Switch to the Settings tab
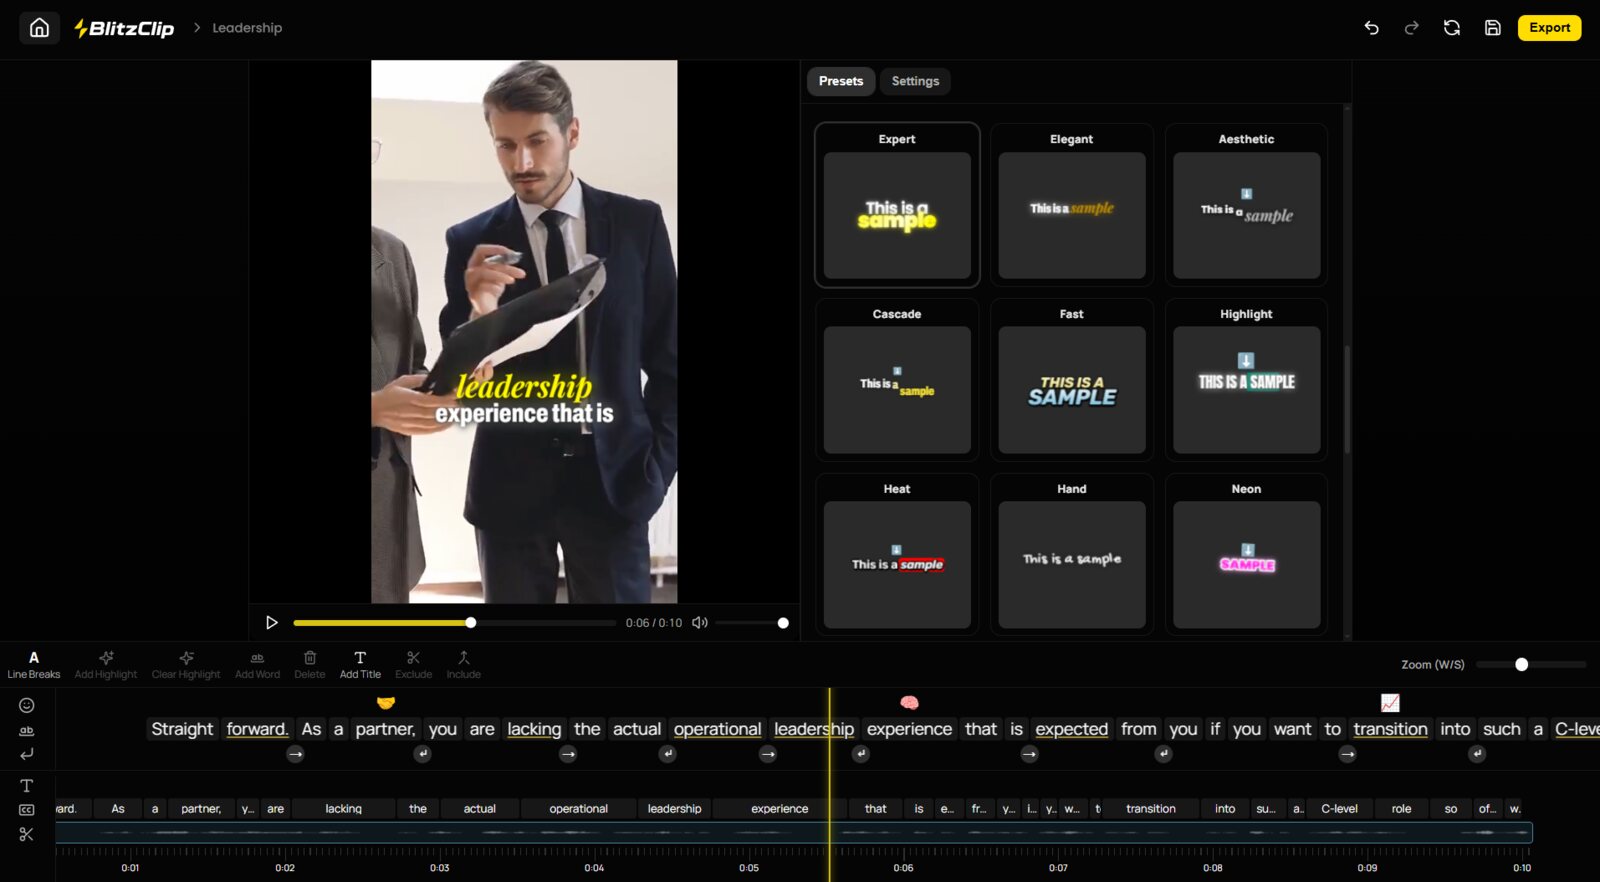 [x=915, y=81]
